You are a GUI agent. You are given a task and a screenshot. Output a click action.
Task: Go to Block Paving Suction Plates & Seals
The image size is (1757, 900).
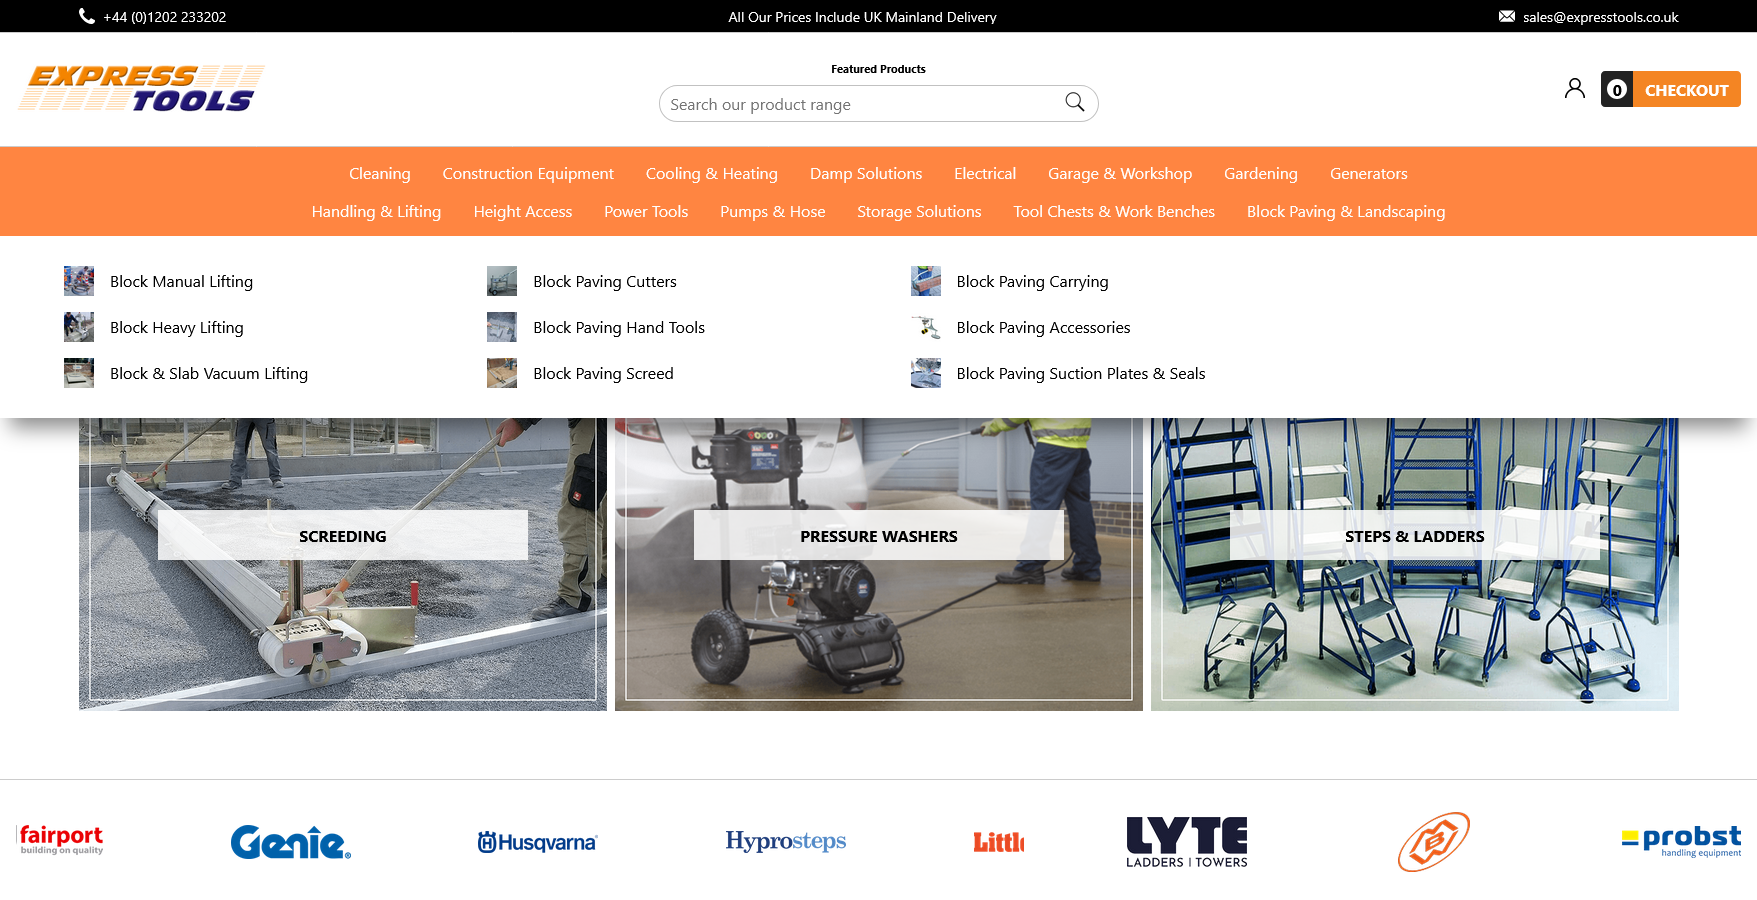[1080, 374]
